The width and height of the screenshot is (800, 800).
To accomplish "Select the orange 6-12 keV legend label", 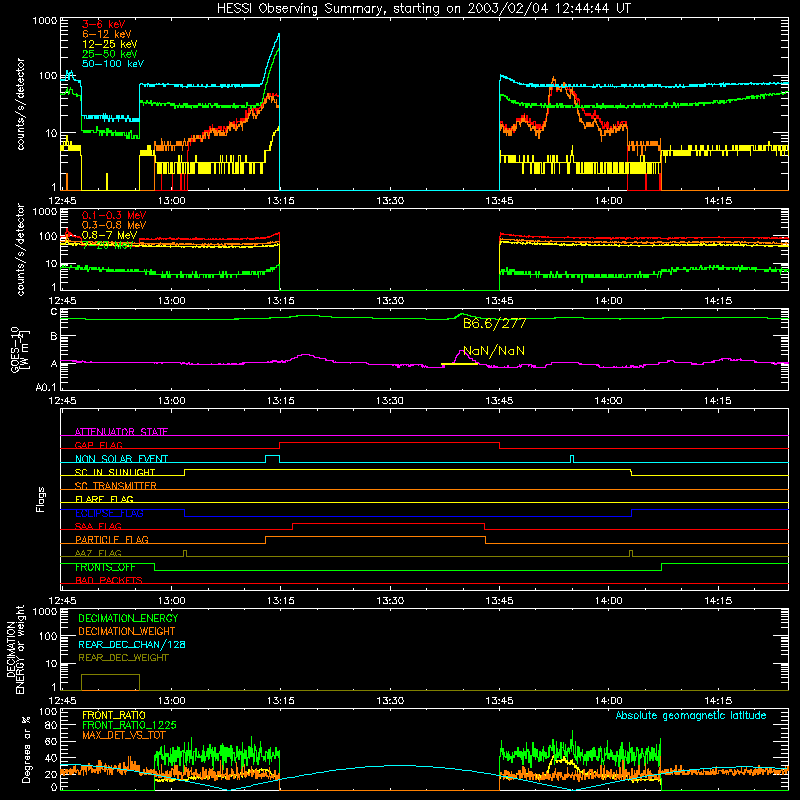I will click(107, 34).
